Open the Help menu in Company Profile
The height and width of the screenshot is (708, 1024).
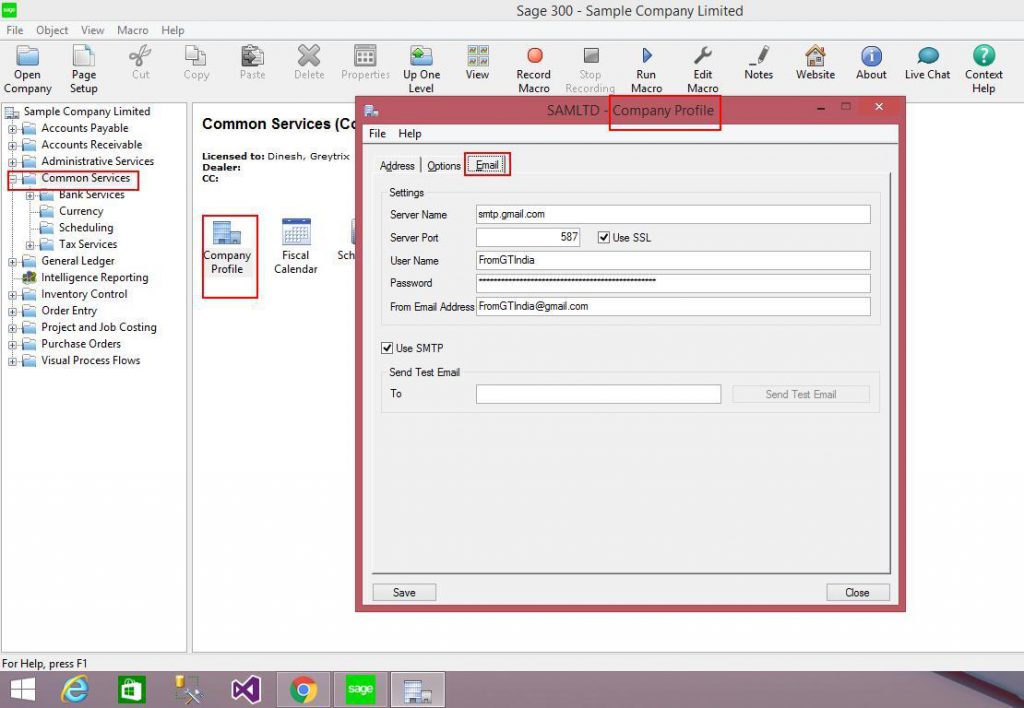[409, 133]
